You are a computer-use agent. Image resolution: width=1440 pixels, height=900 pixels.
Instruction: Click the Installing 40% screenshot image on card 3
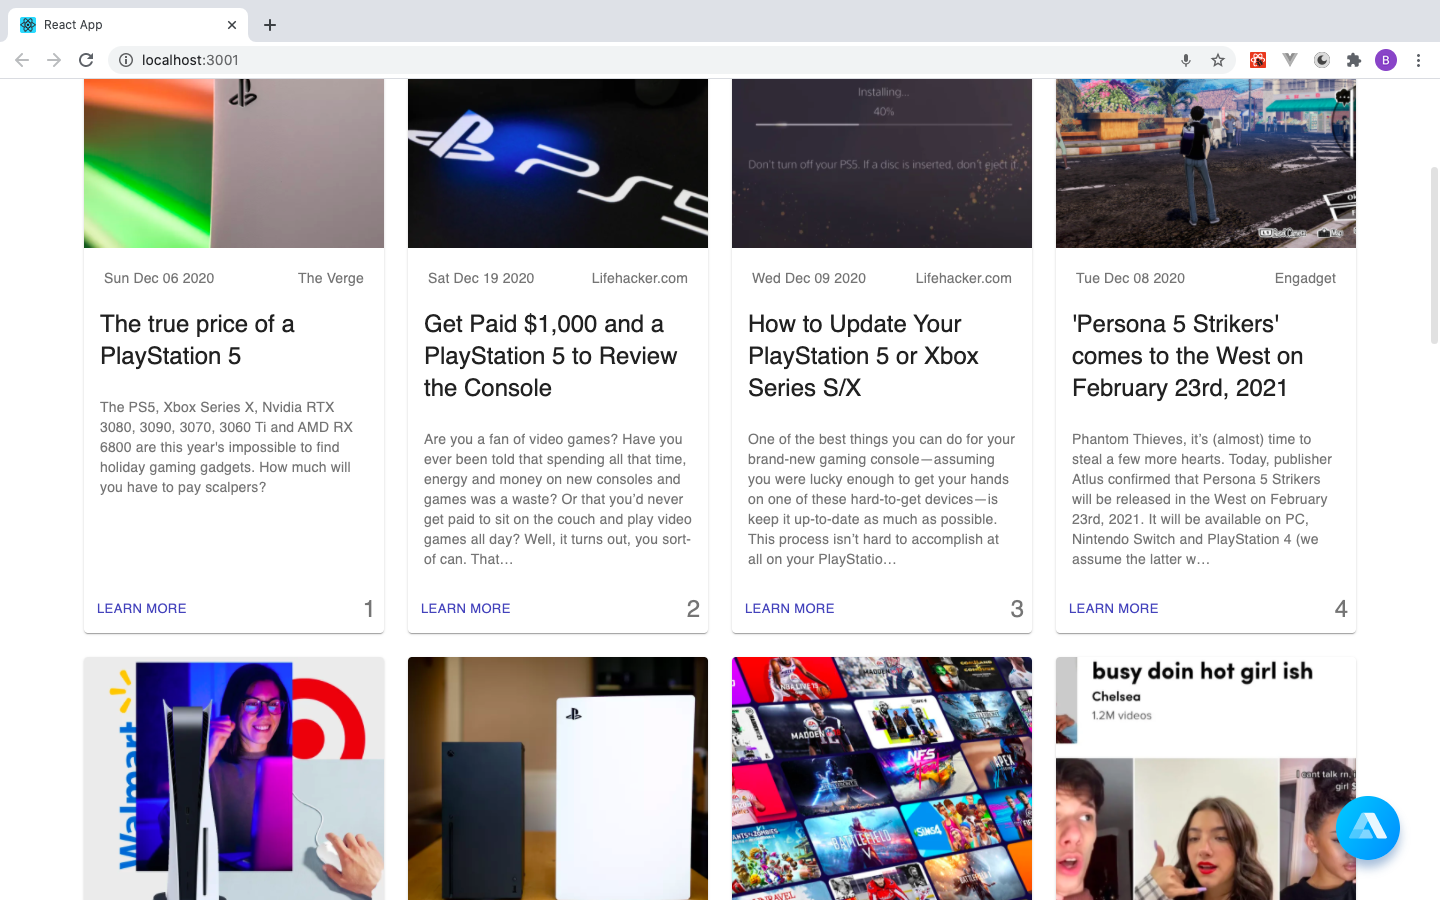(882, 163)
